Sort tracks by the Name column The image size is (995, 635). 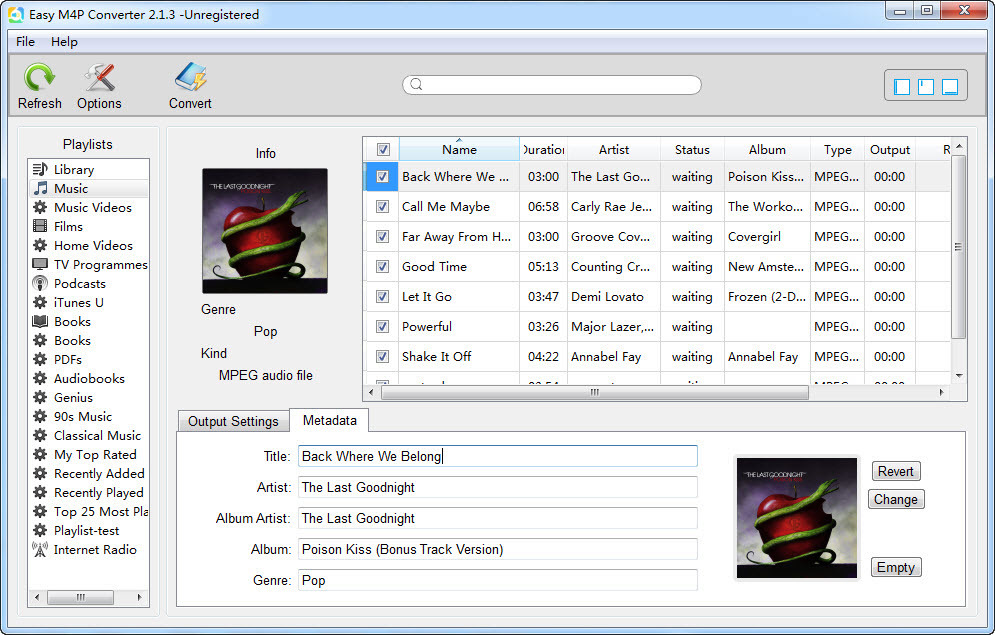coord(459,150)
